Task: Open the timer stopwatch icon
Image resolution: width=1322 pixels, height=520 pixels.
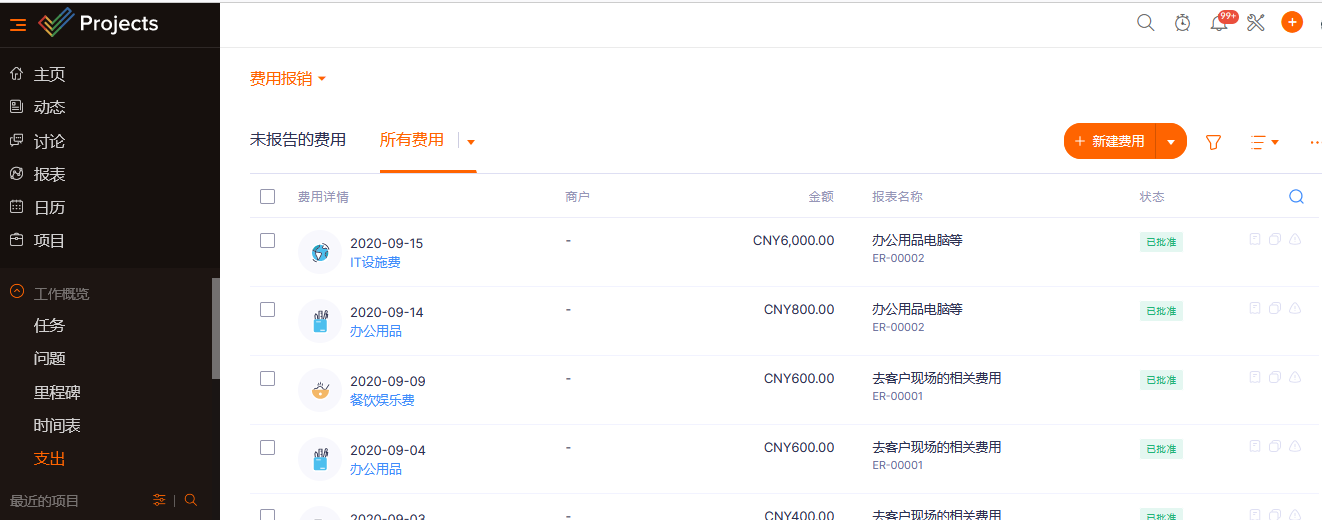Action: (x=1182, y=23)
